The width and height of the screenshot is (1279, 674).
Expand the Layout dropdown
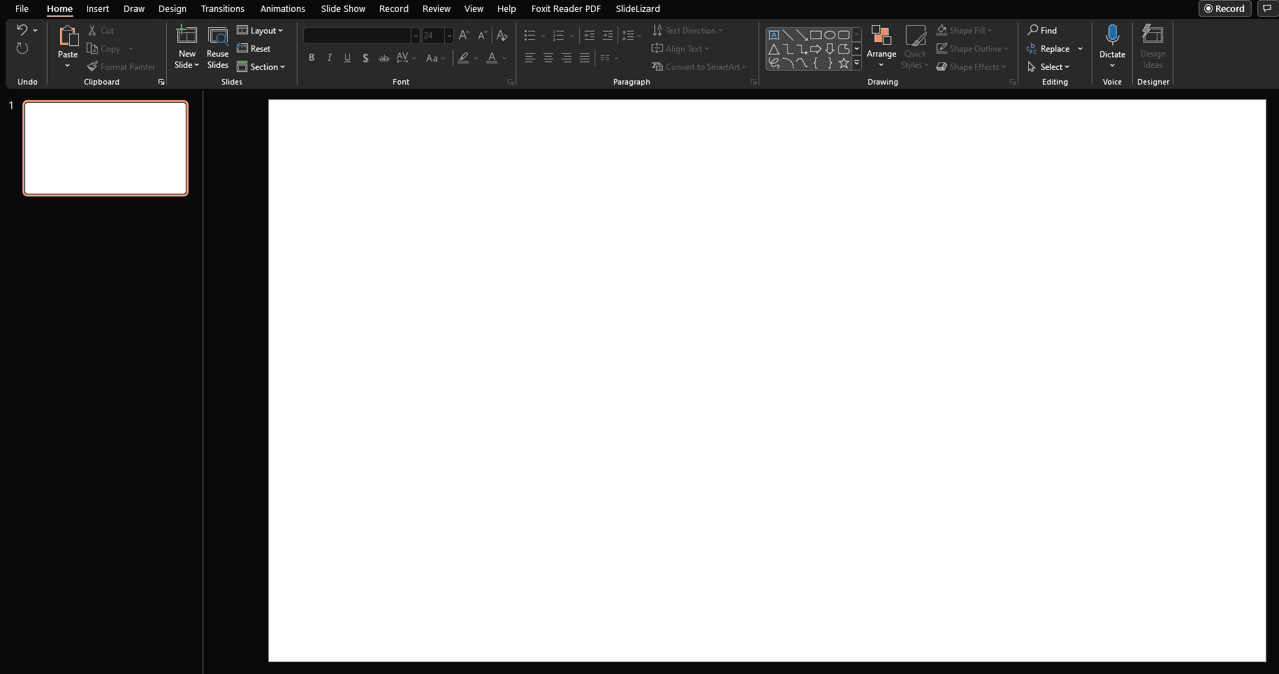pyautogui.click(x=260, y=30)
